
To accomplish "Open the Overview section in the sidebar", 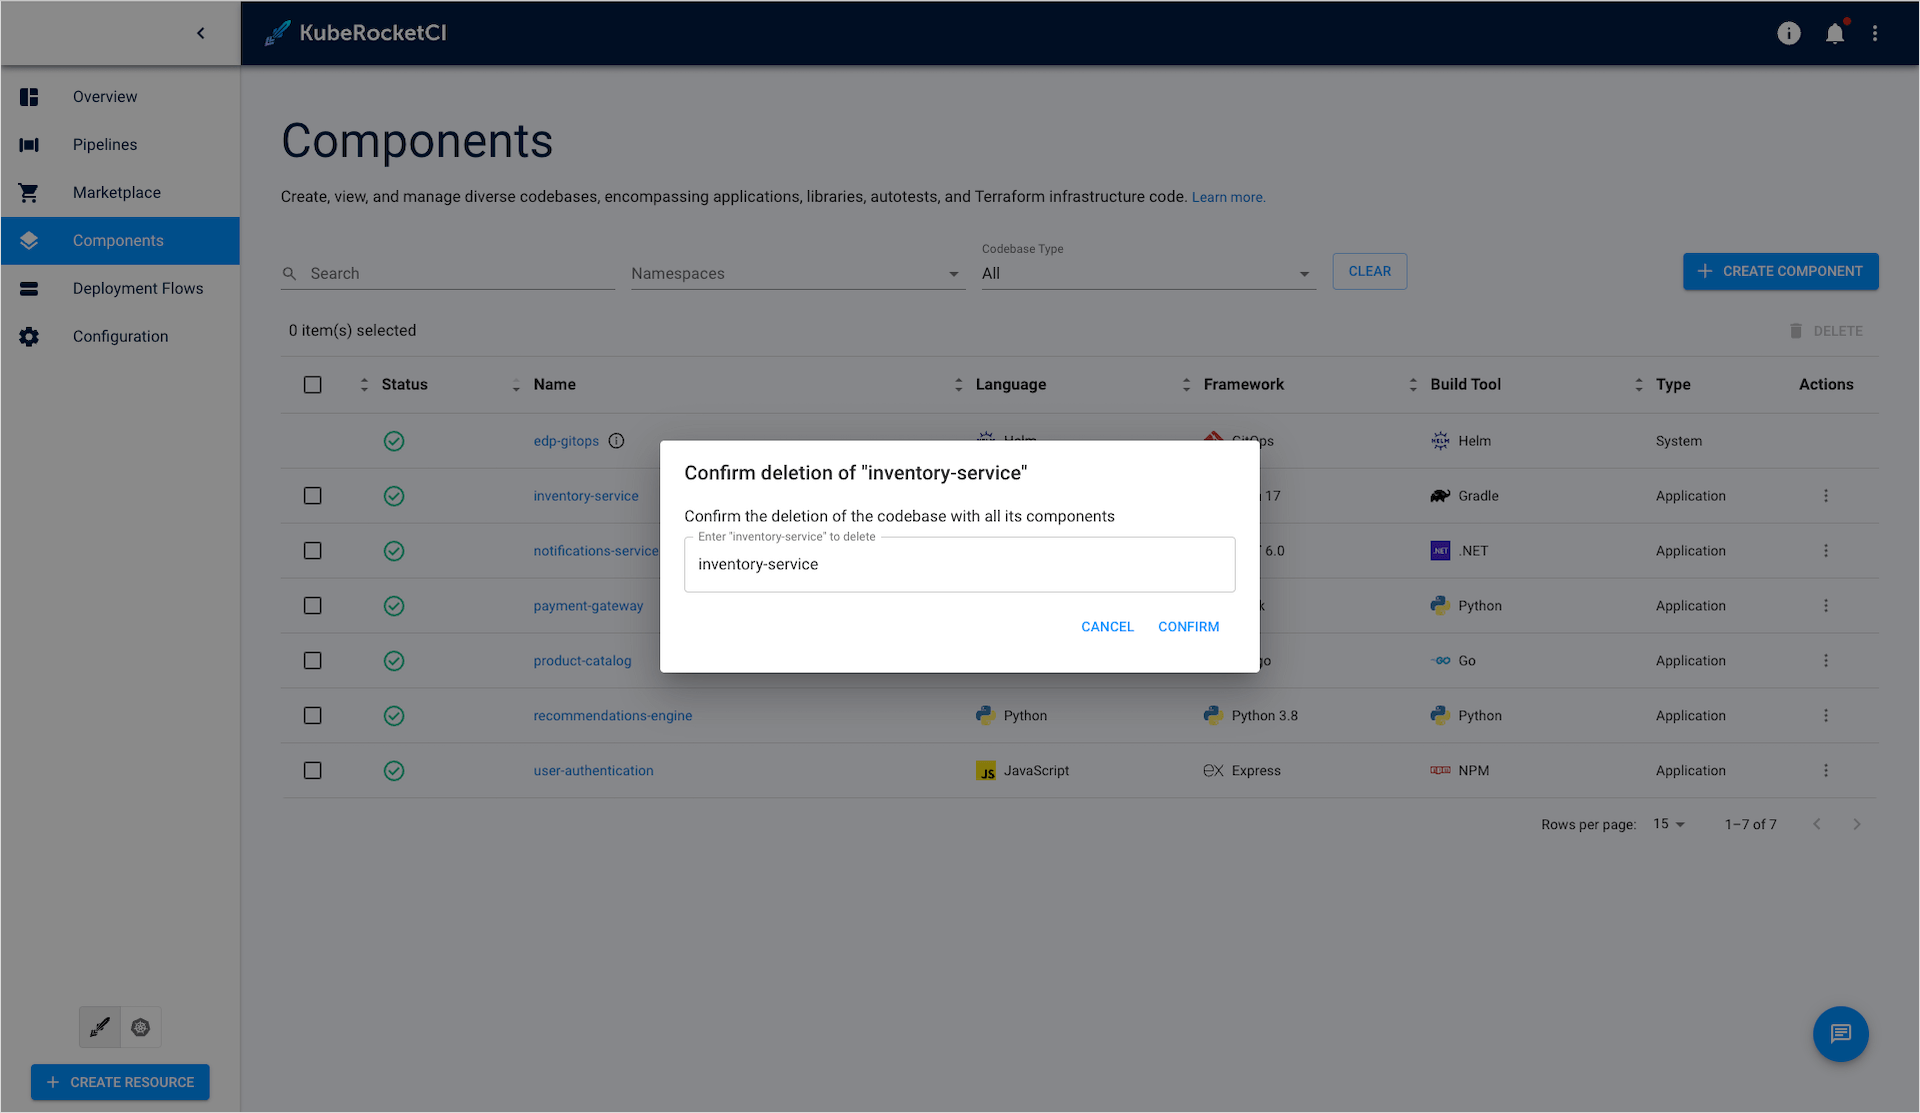I will click(104, 96).
